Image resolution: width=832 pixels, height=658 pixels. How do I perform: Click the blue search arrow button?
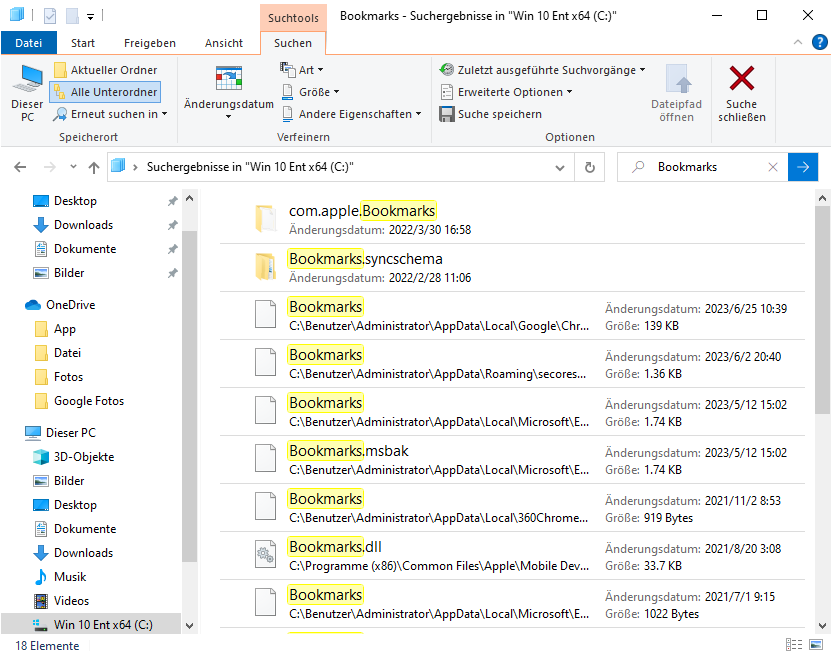tap(802, 167)
